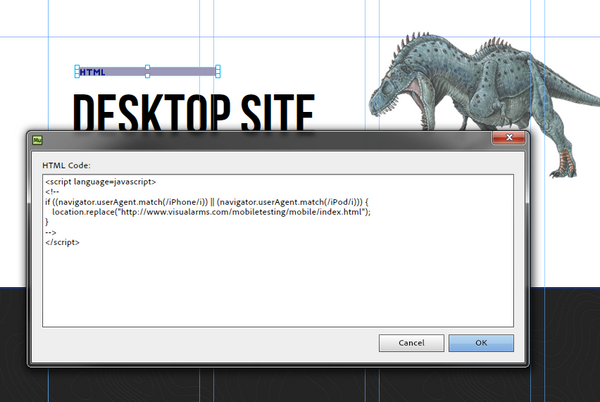Select the HTML embed object on canvas
Screen dimensions: 600x402
[147, 72]
